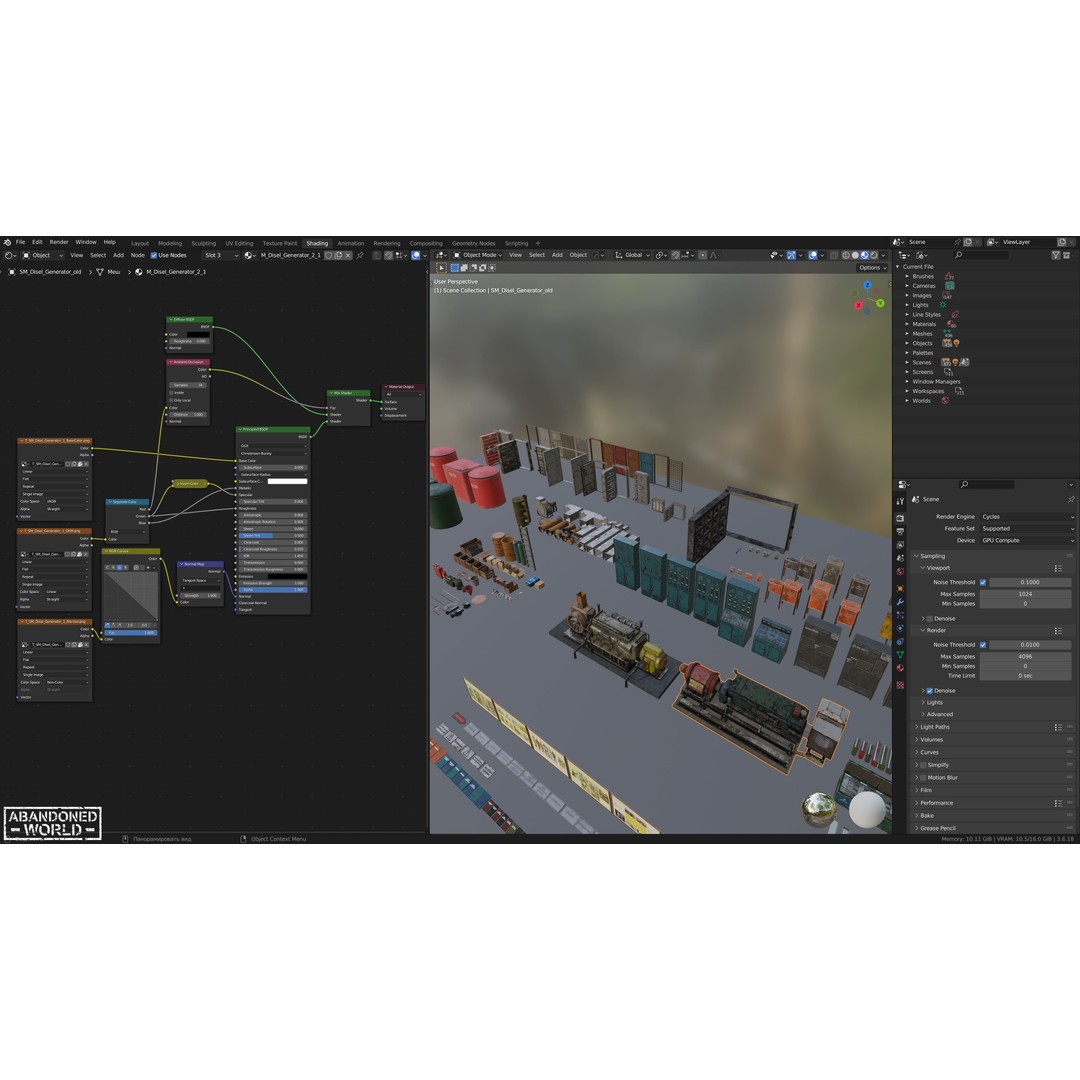Open the Render menu
The width and height of the screenshot is (1080, 1080).
(x=59, y=242)
